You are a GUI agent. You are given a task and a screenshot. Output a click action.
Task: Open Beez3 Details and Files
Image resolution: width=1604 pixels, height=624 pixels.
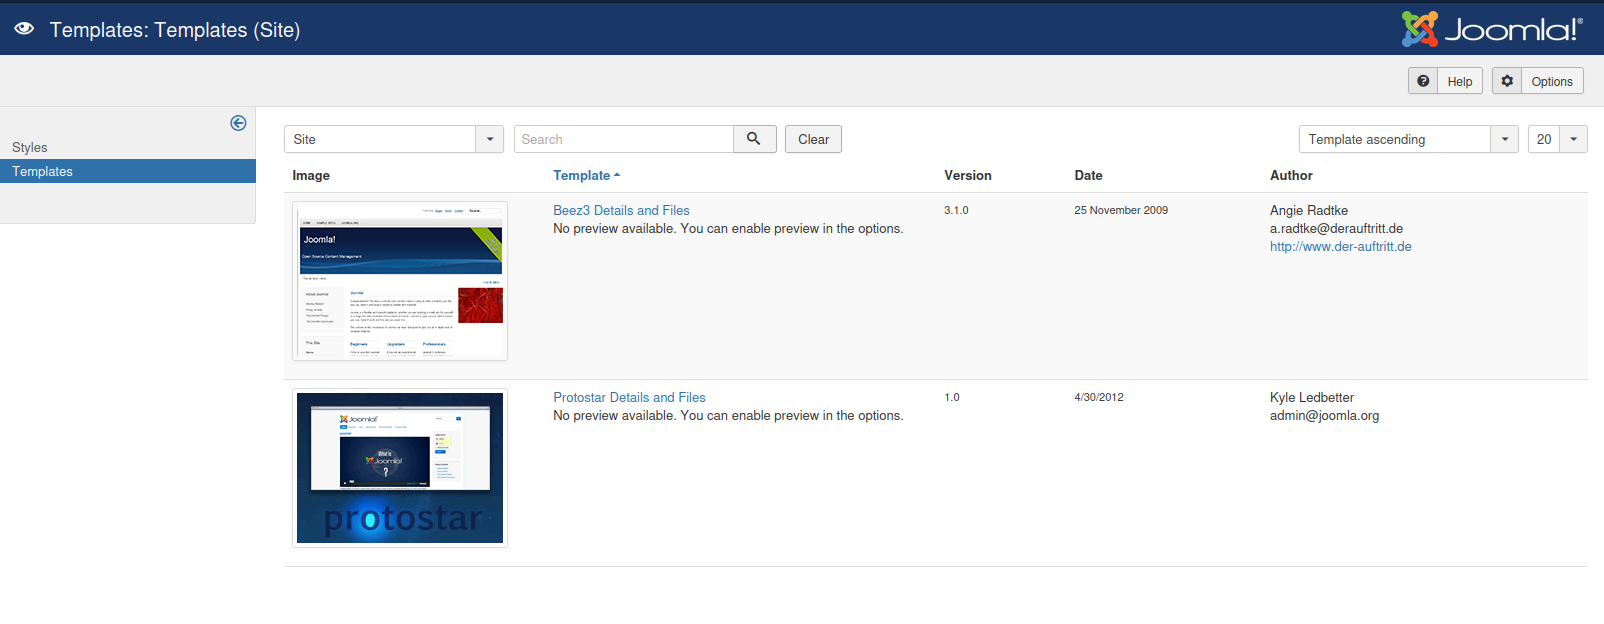621,210
